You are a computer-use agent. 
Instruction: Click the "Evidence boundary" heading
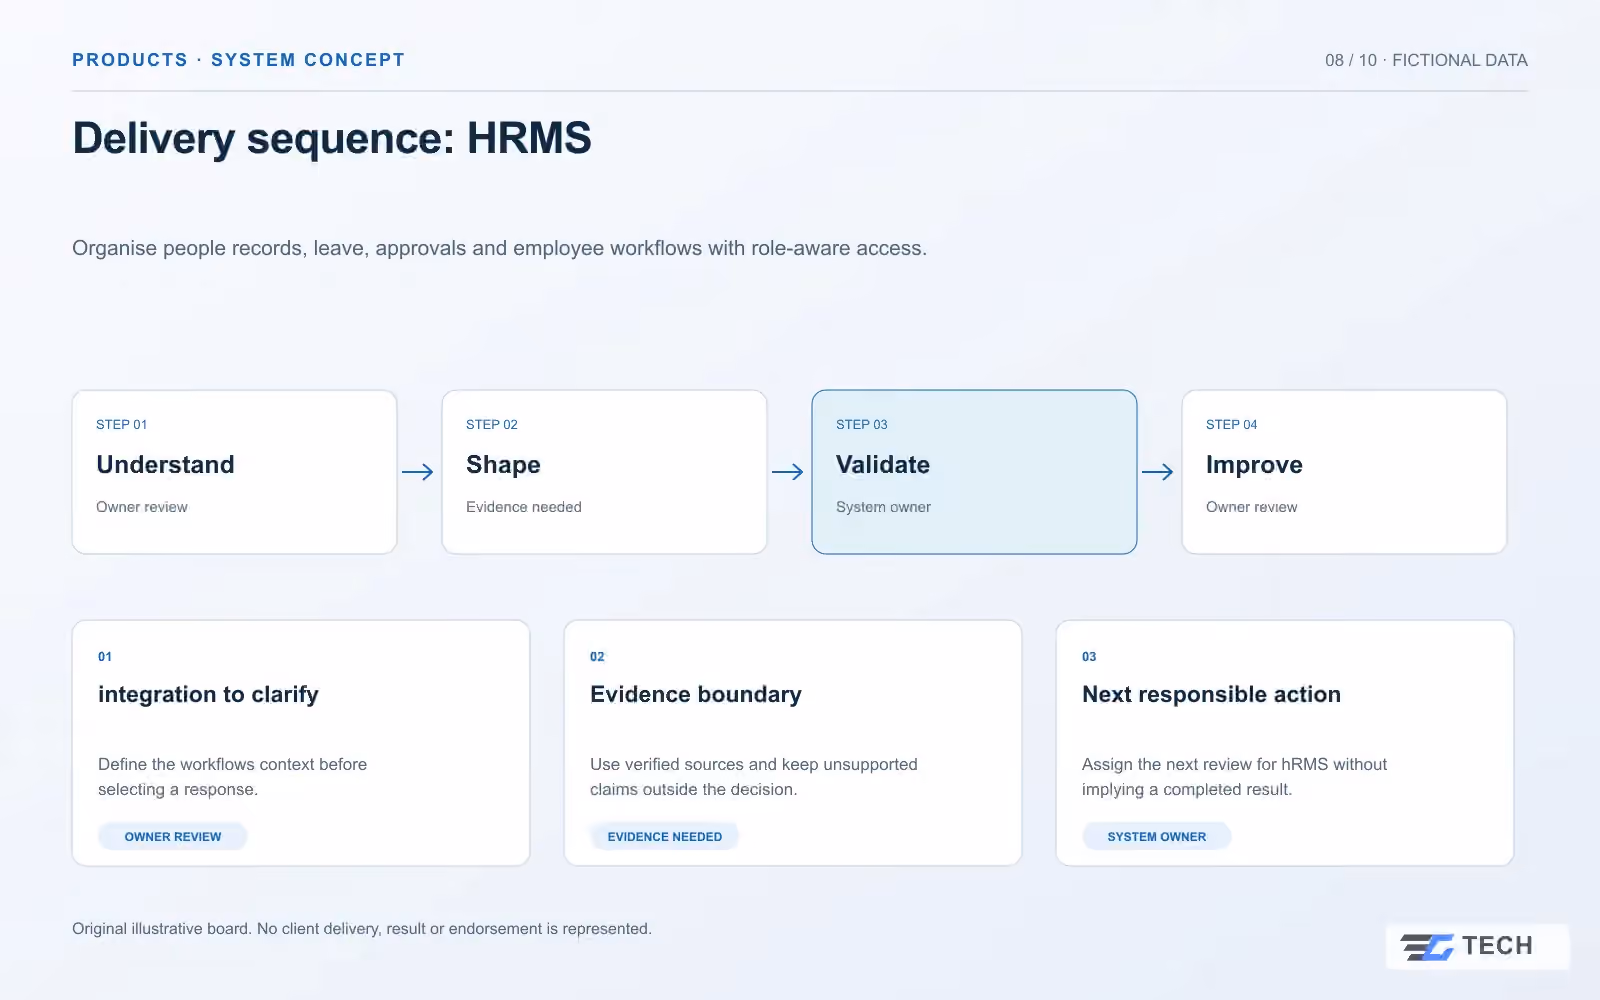pyautogui.click(x=696, y=695)
